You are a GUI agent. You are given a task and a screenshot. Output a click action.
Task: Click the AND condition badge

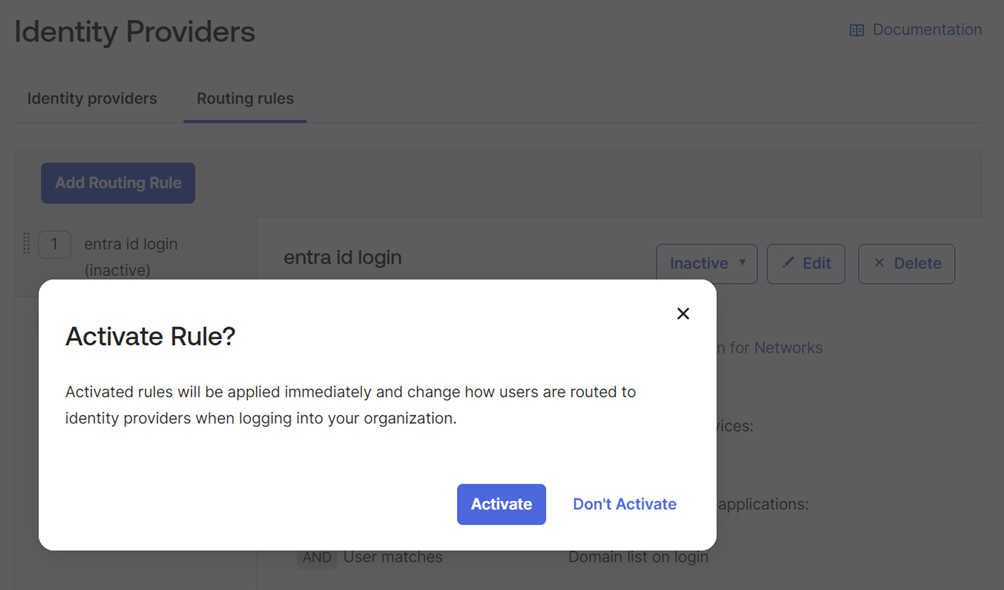point(317,557)
